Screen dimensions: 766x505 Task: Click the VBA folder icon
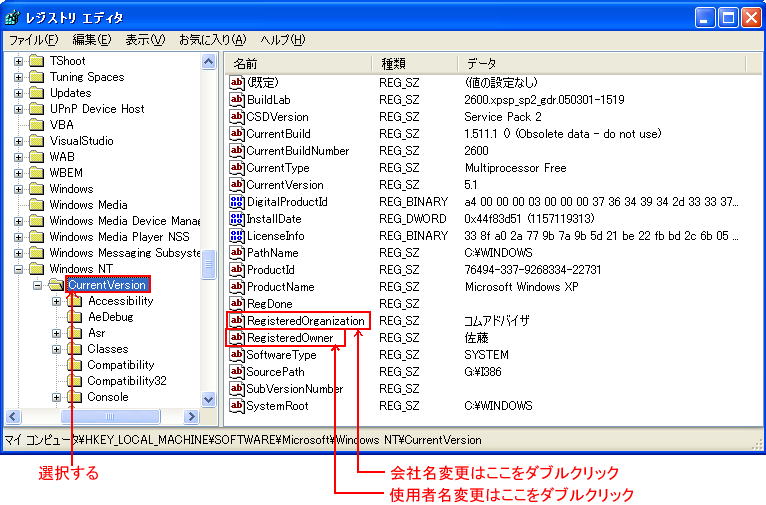click(37, 125)
